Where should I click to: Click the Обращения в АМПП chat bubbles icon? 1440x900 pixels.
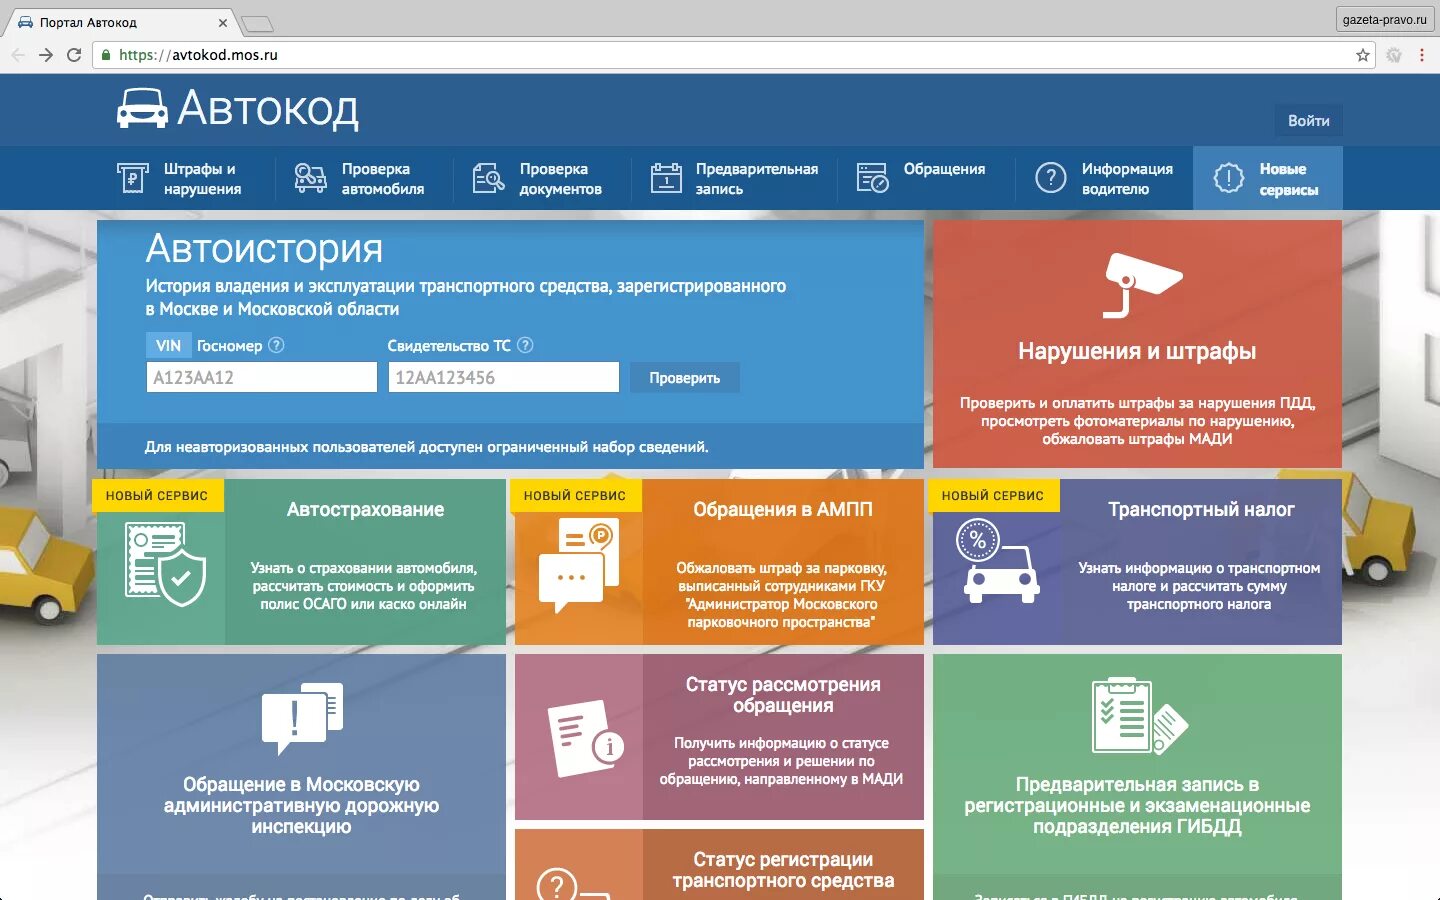pos(578,565)
